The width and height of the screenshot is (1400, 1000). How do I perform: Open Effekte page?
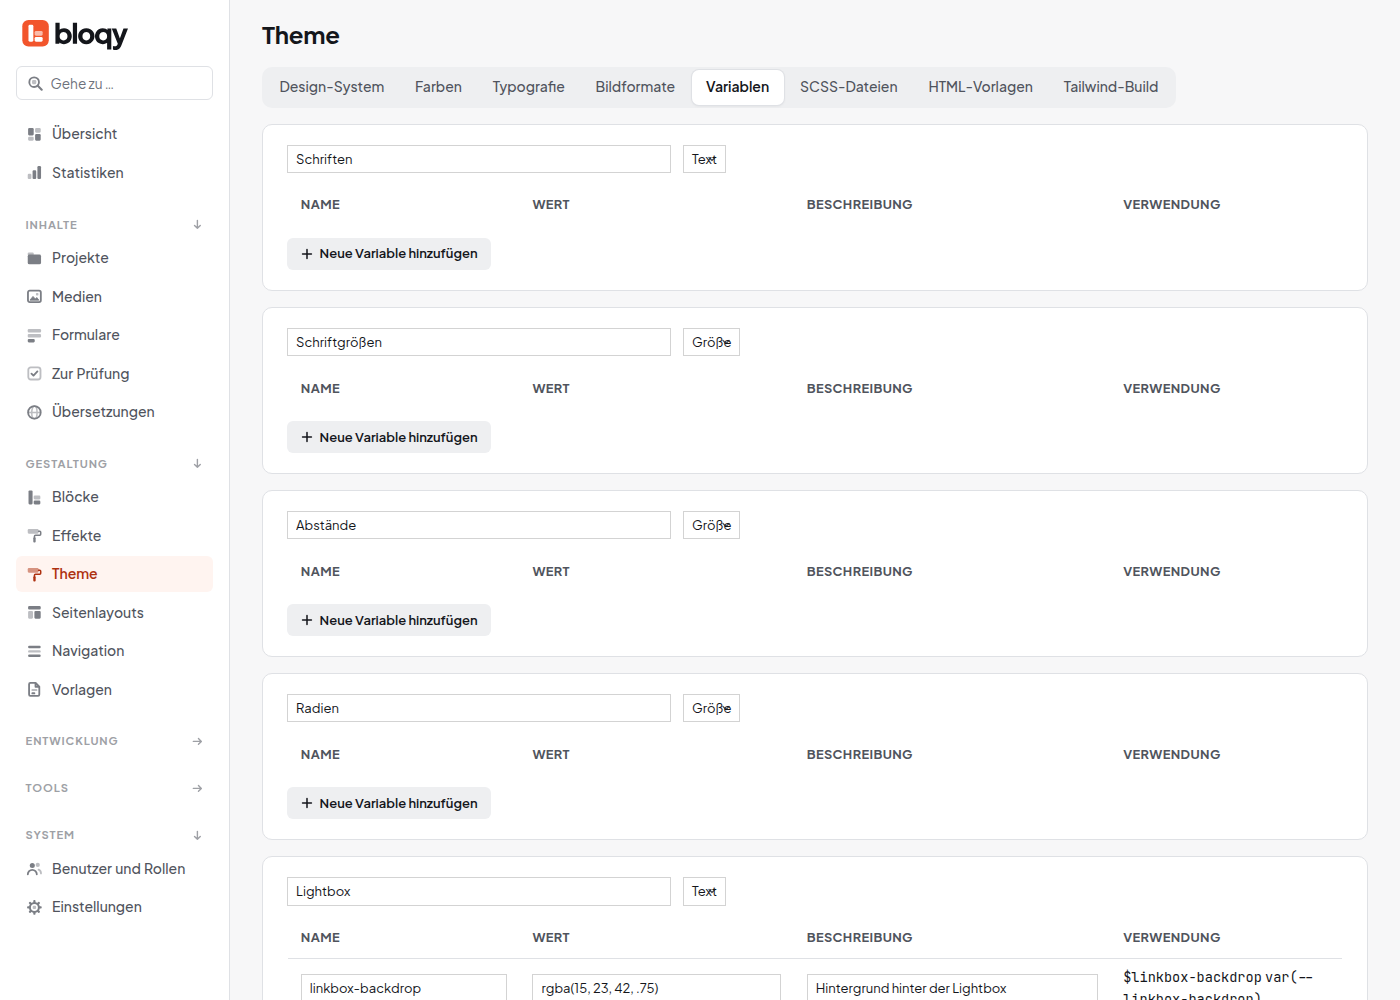point(114,536)
